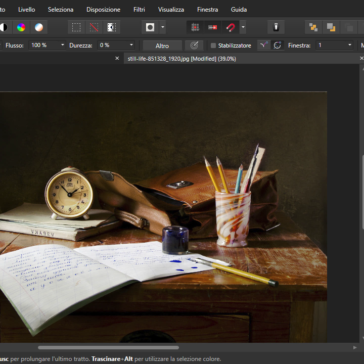Apply Auto Contrast half-circle icon
Viewport: 364px width, 364px height.
[x=3, y=27]
